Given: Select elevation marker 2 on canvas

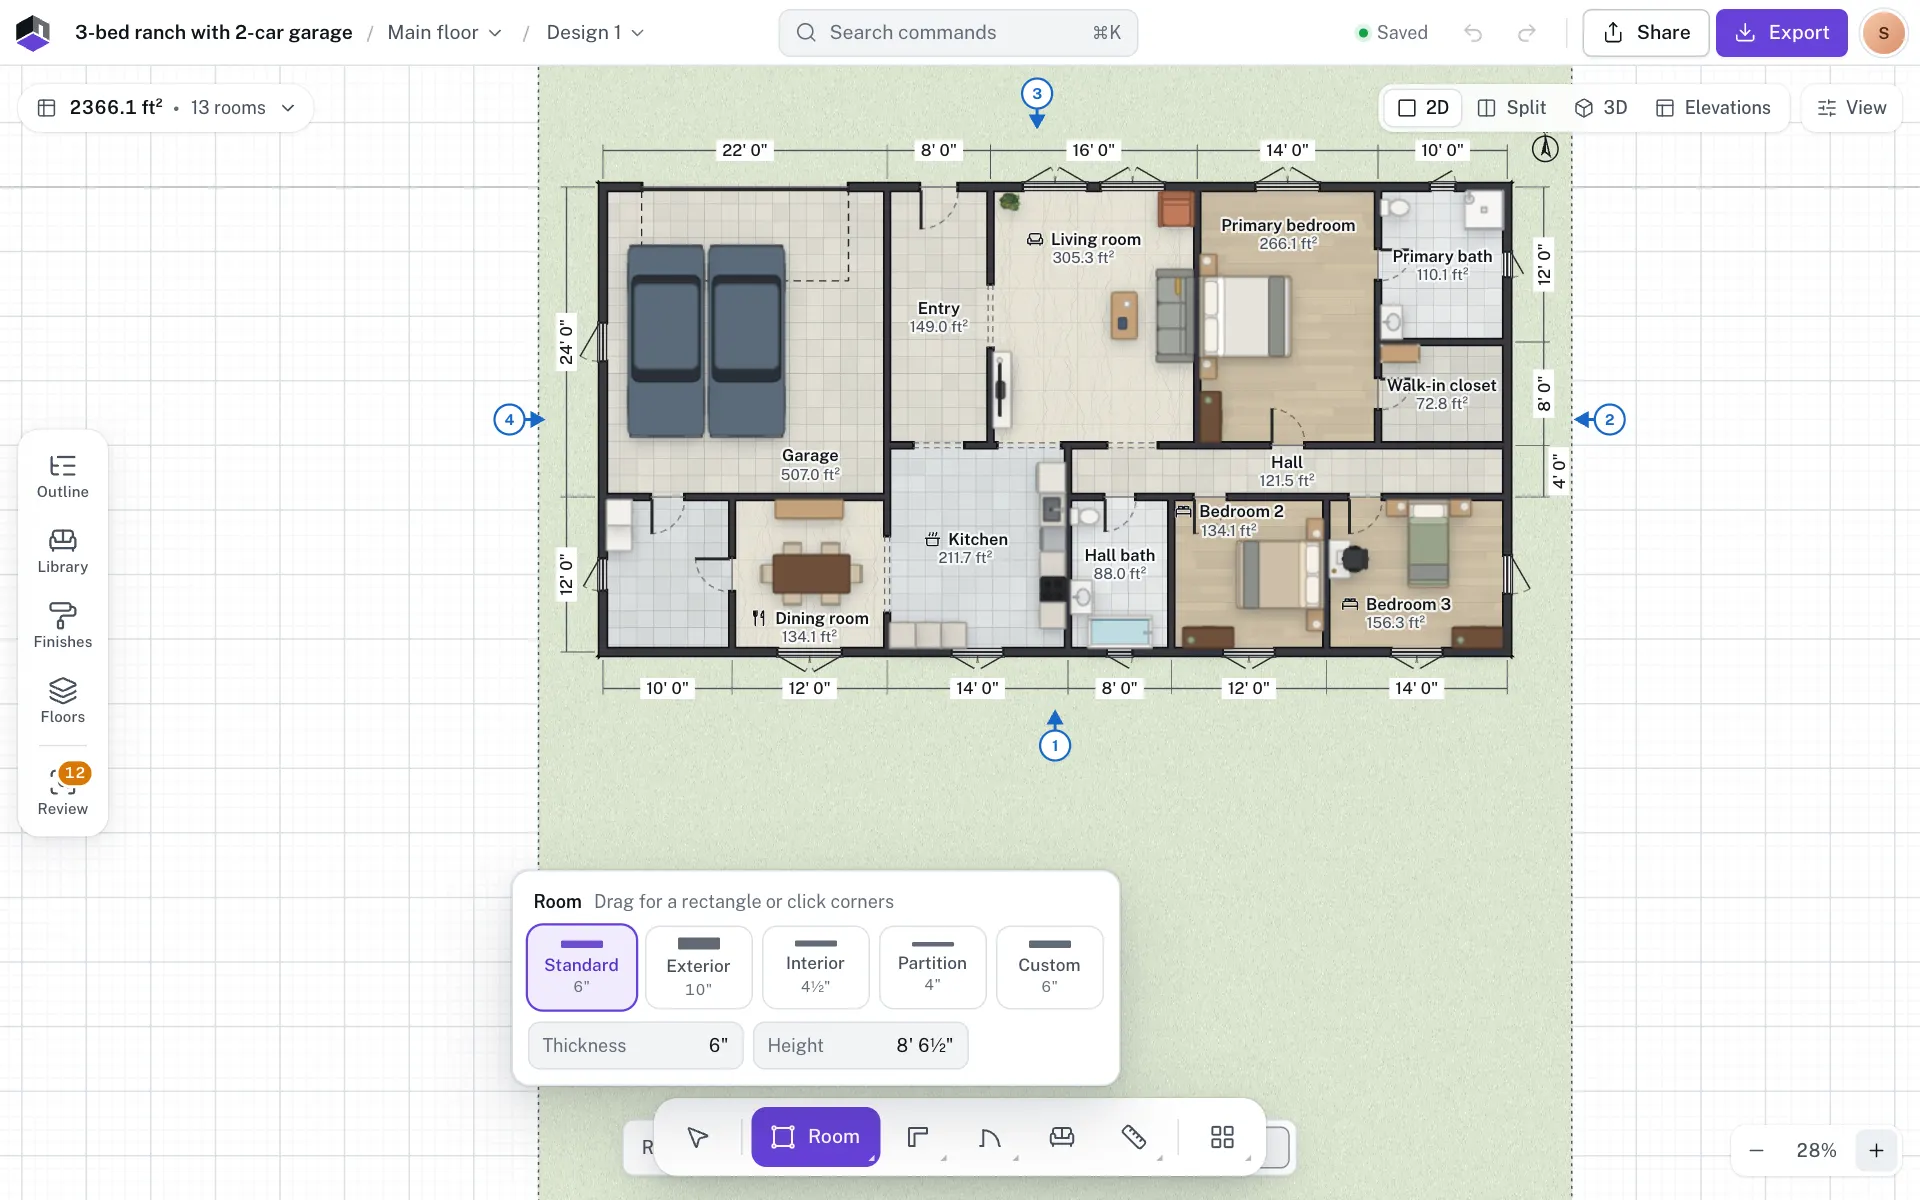Looking at the screenshot, I should pyautogui.click(x=1609, y=420).
